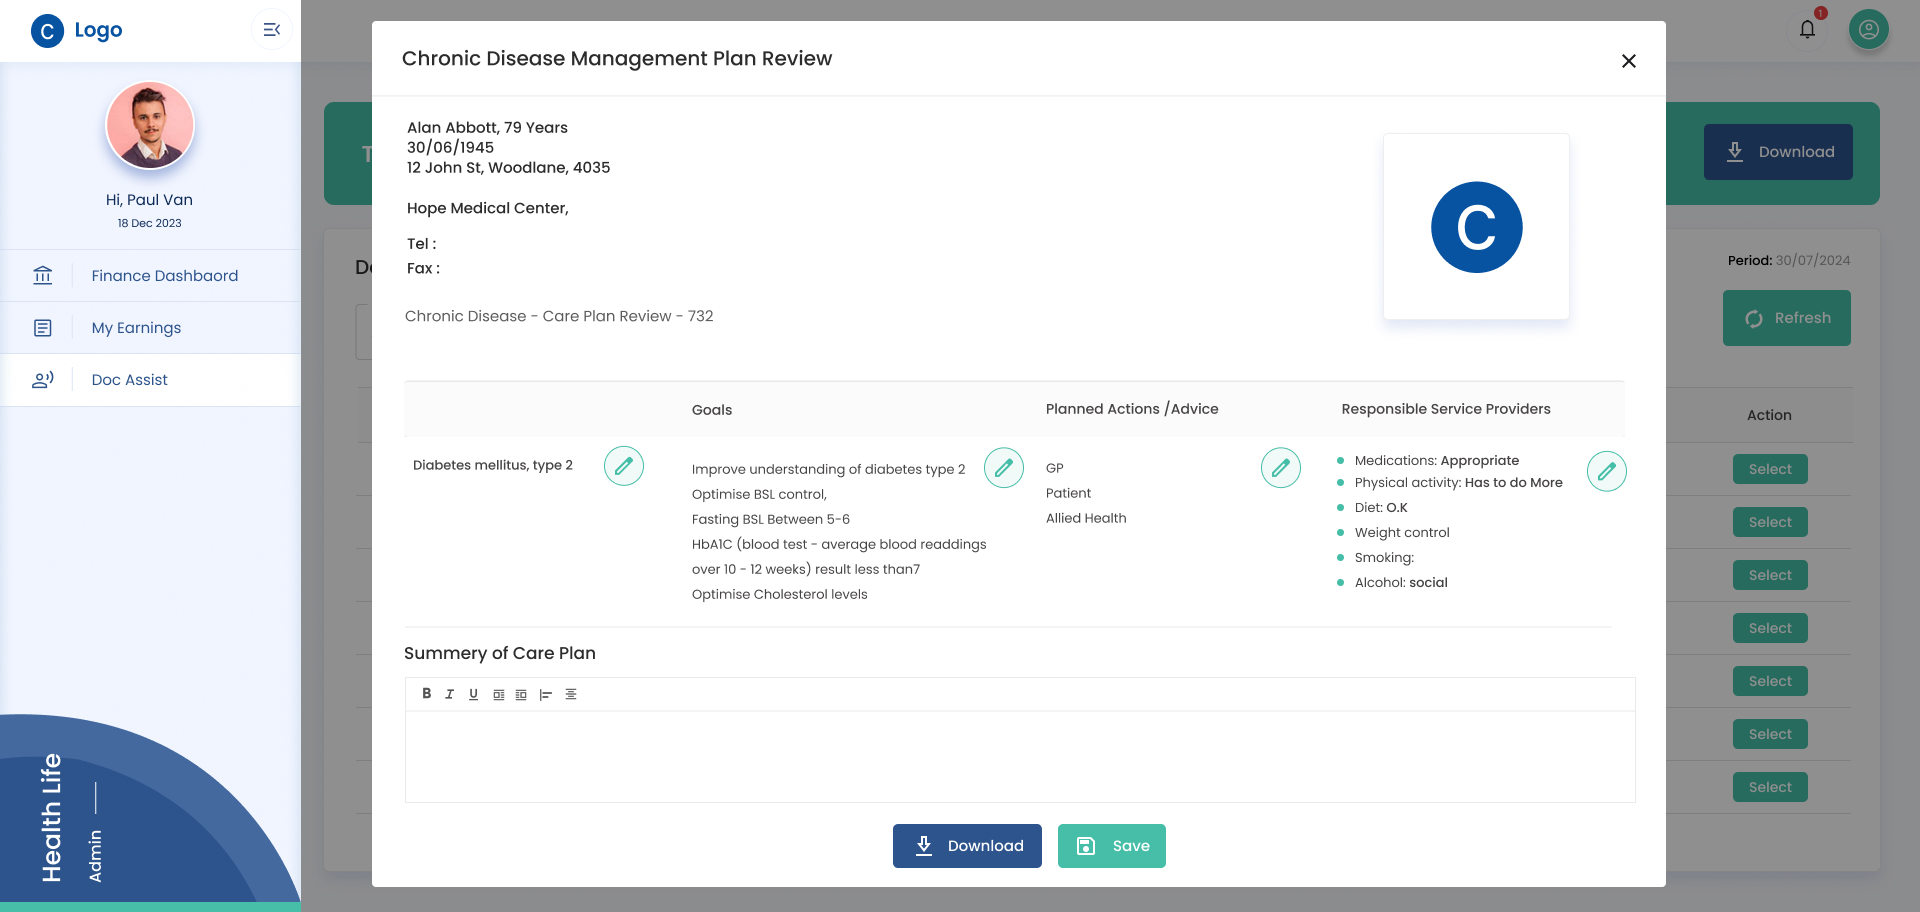Screen dimensions: 1920x912
Task: Click the 'Hi, Paul Van' greeting text
Action: pos(150,200)
